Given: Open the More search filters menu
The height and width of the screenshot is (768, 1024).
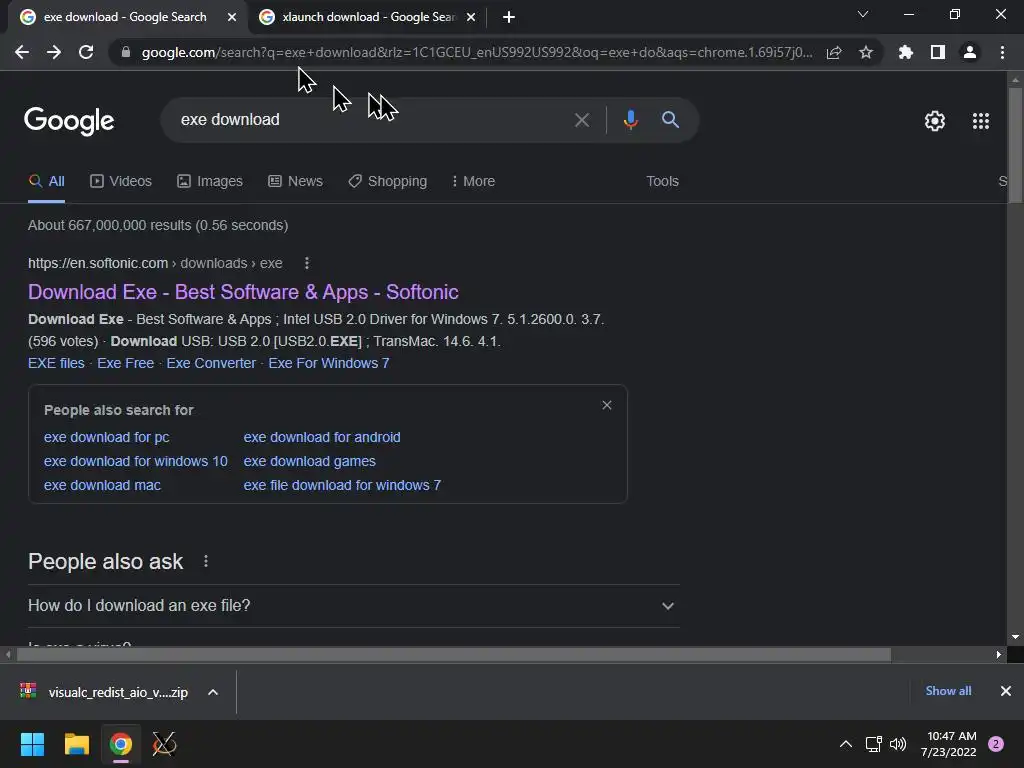Looking at the screenshot, I should (x=473, y=182).
